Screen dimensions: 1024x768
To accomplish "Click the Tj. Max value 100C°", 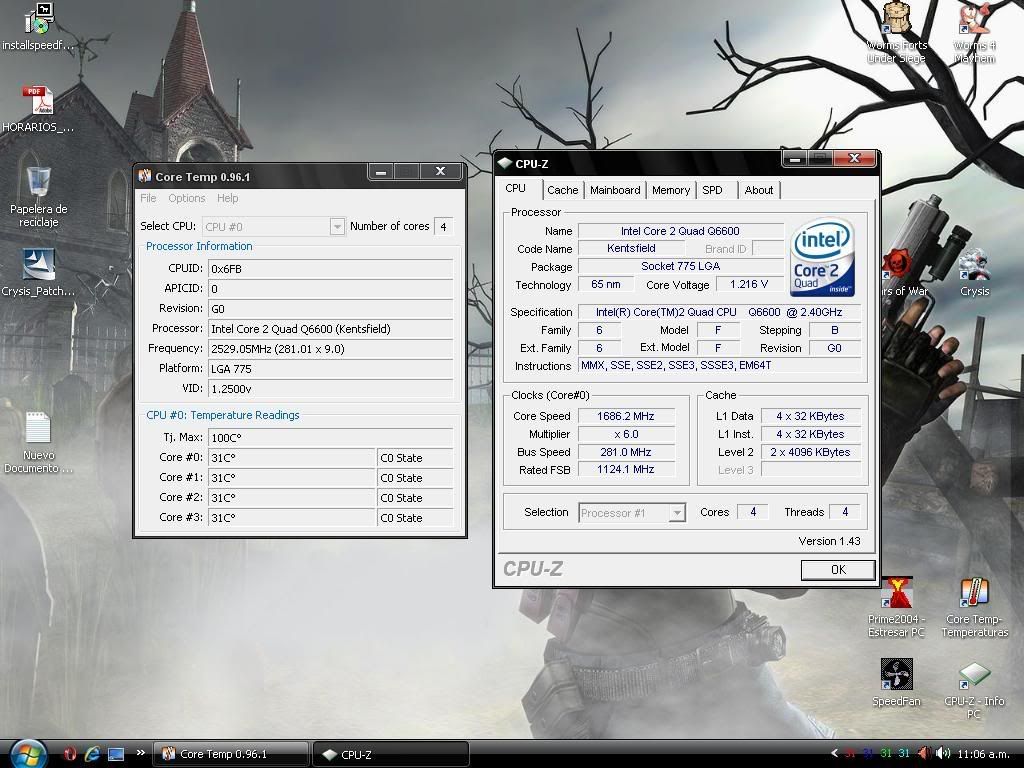I will click(330, 438).
